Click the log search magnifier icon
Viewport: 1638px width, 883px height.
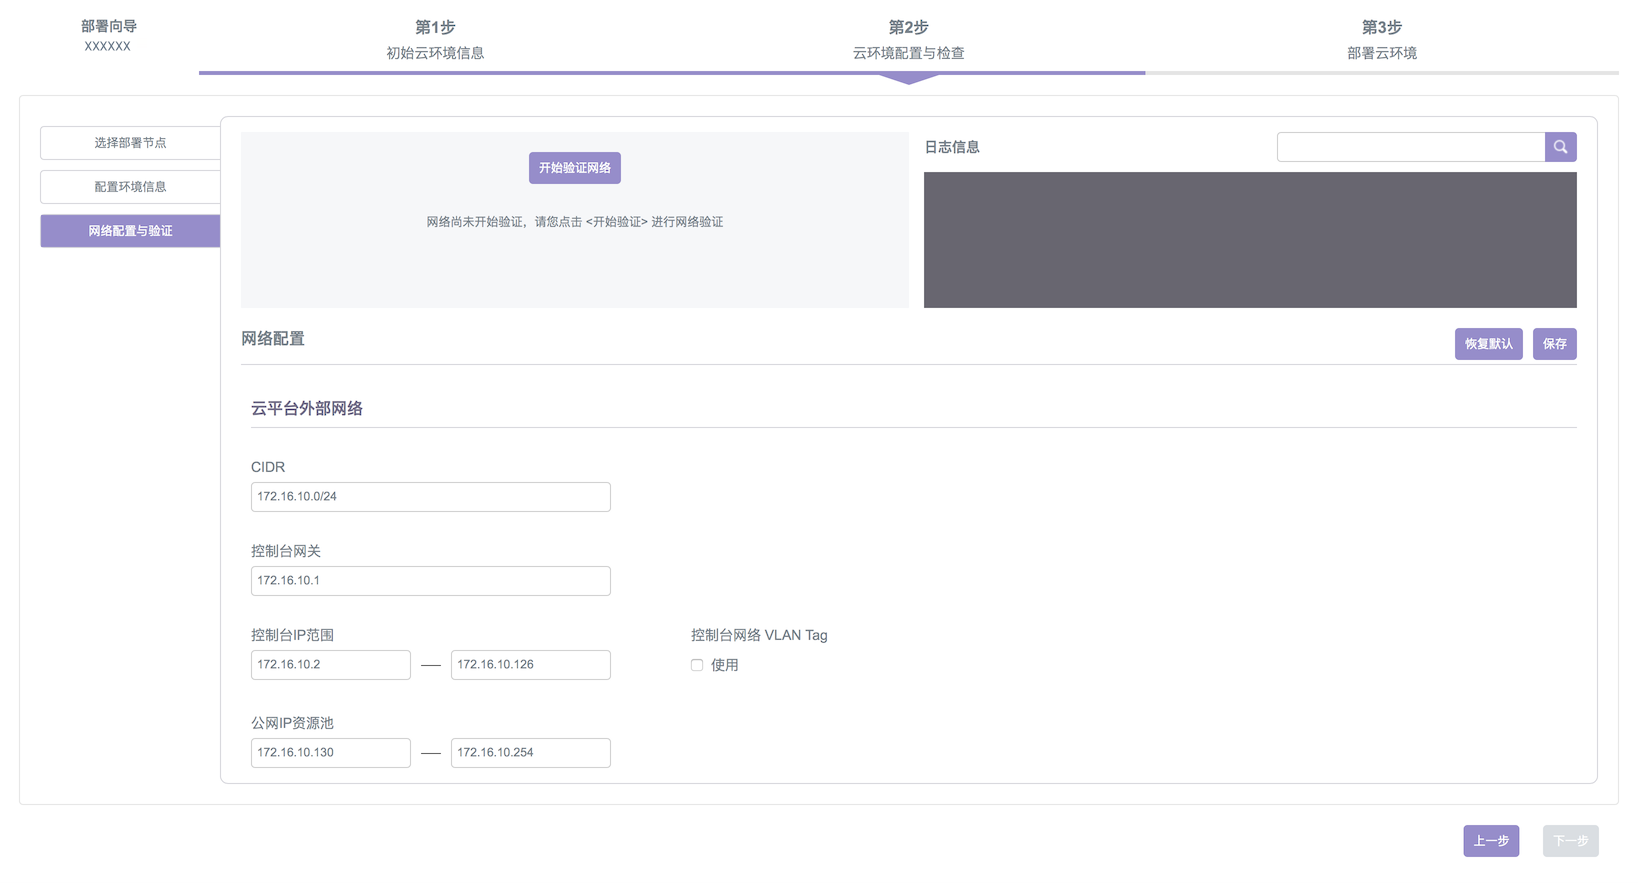[1560, 147]
